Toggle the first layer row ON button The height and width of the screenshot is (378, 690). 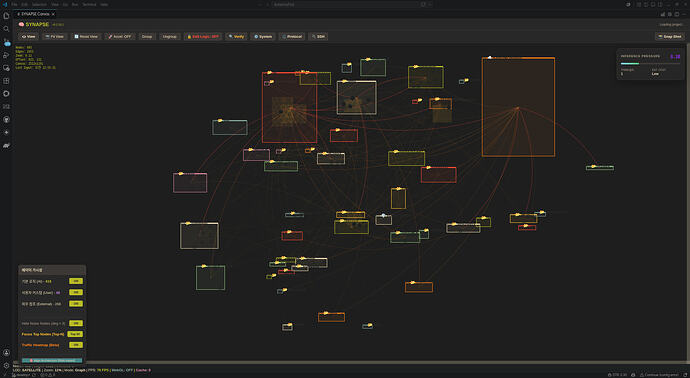(x=76, y=281)
